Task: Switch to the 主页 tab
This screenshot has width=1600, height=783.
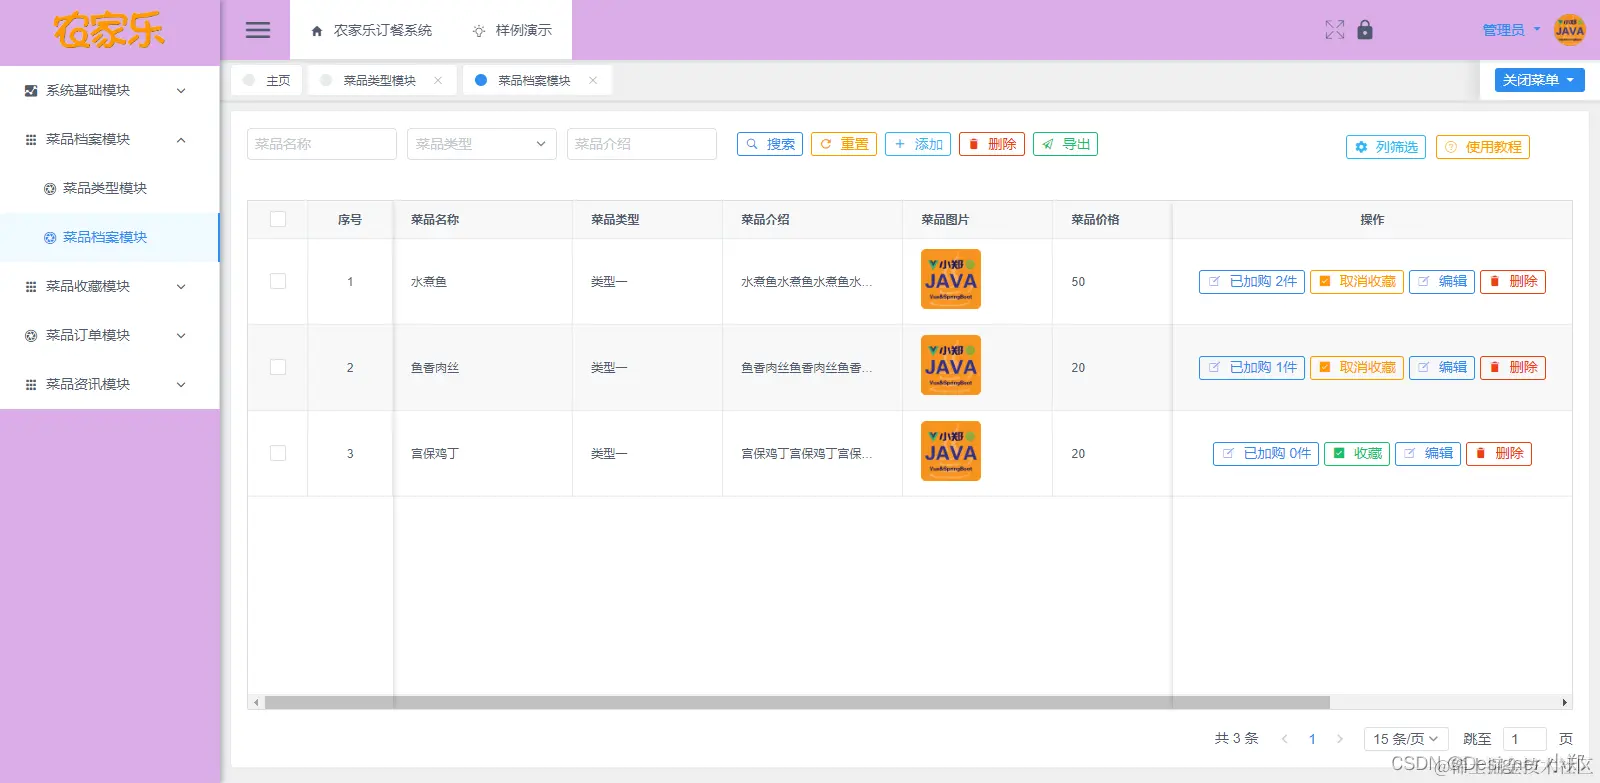Action: tap(267, 80)
